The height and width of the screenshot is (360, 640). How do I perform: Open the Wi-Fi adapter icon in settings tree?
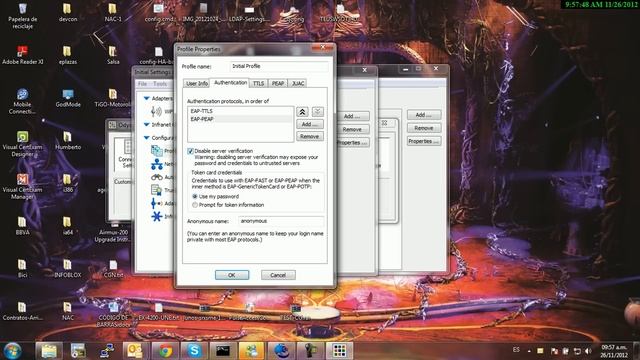point(156,111)
